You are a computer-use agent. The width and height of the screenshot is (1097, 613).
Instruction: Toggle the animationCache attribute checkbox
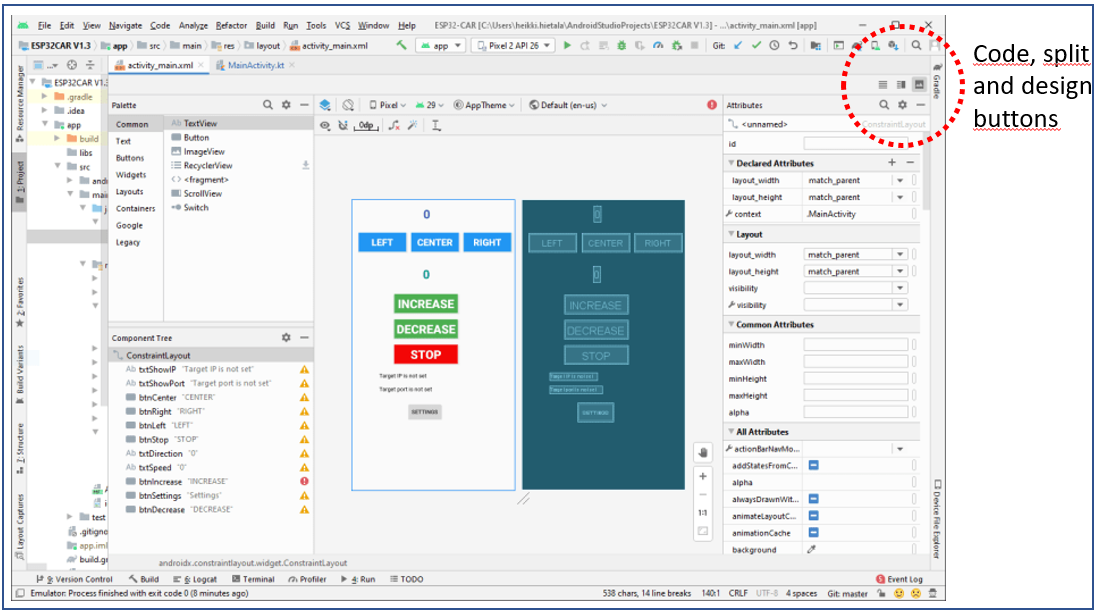[x=814, y=533]
